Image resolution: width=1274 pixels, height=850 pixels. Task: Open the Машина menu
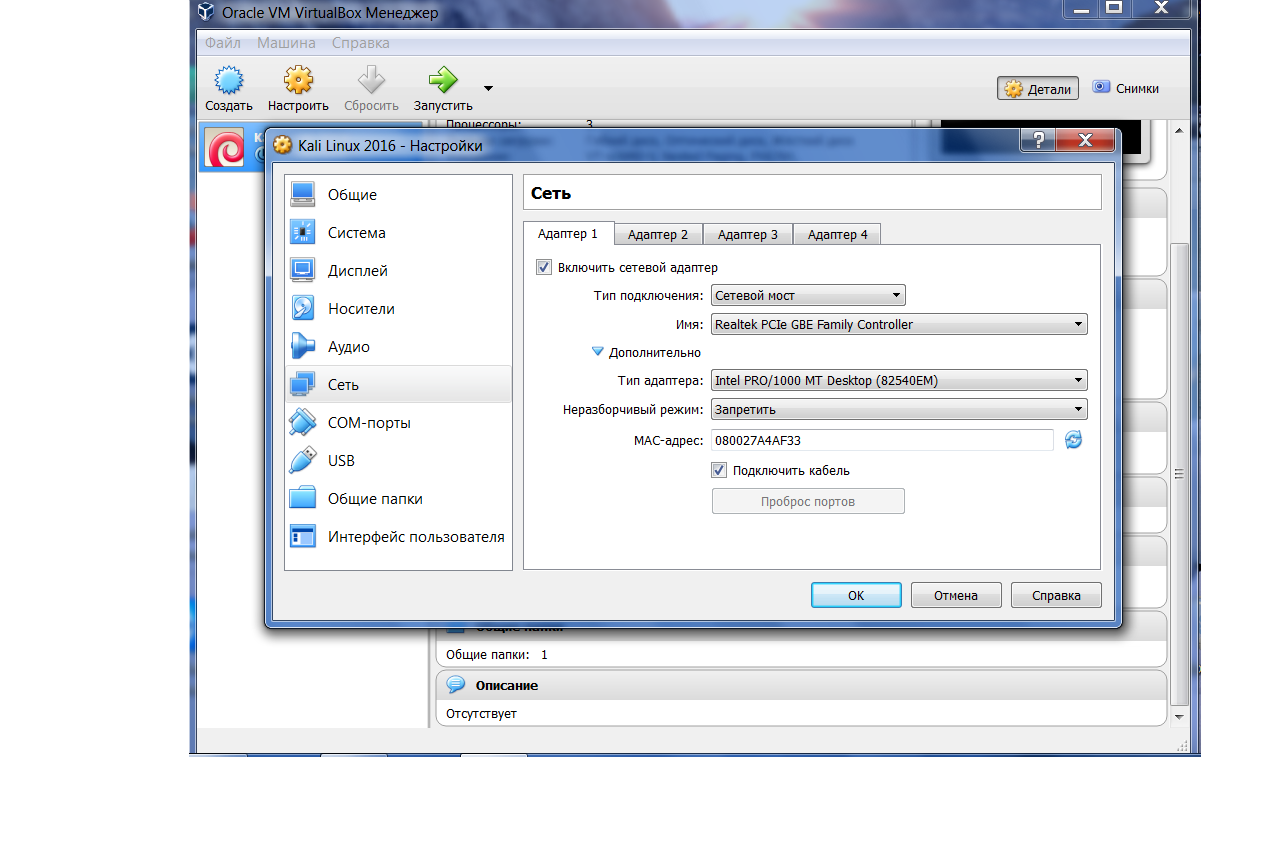[x=286, y=43]
